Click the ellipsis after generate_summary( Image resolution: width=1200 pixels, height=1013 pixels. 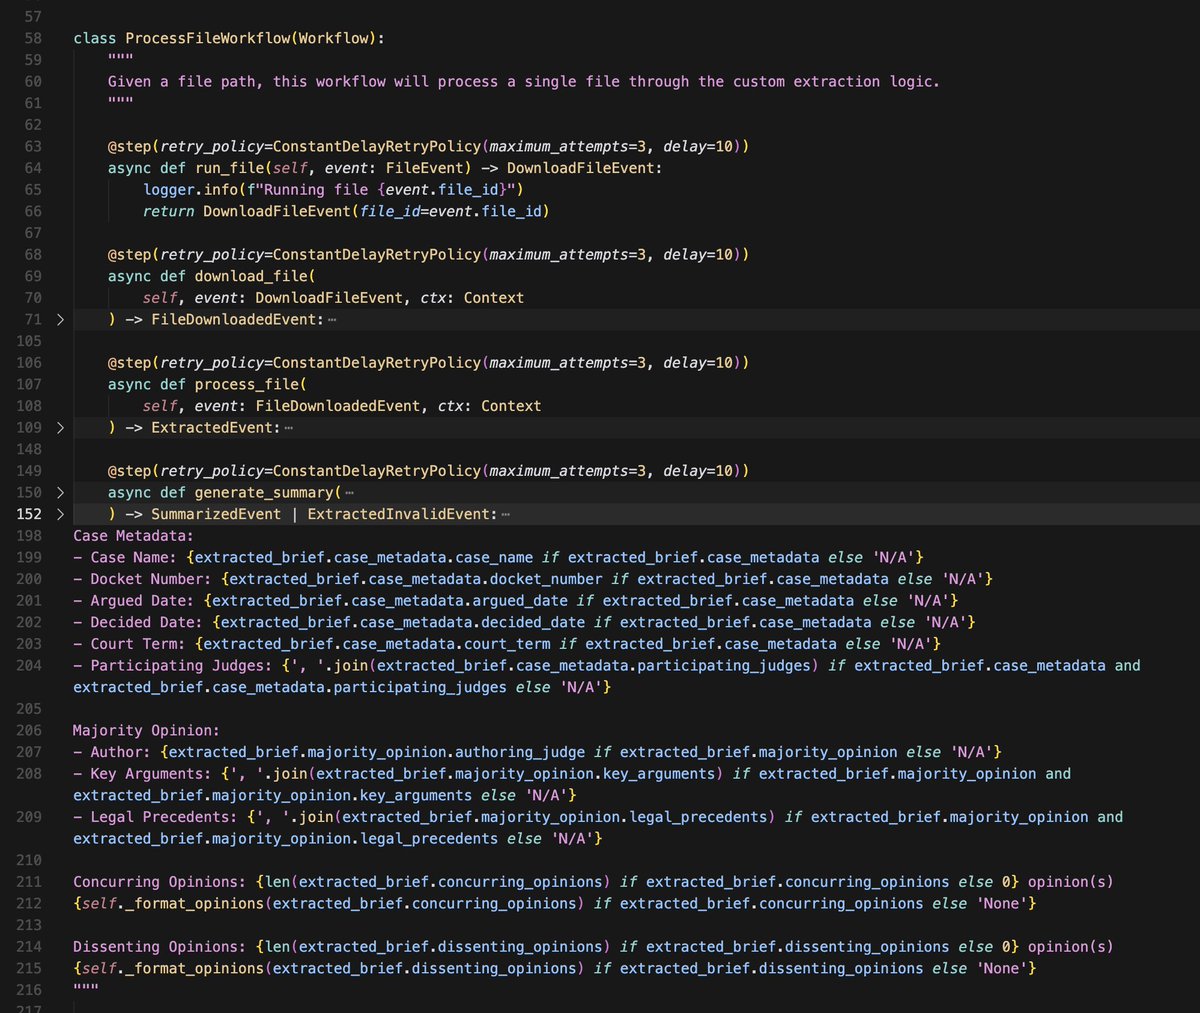349,493
